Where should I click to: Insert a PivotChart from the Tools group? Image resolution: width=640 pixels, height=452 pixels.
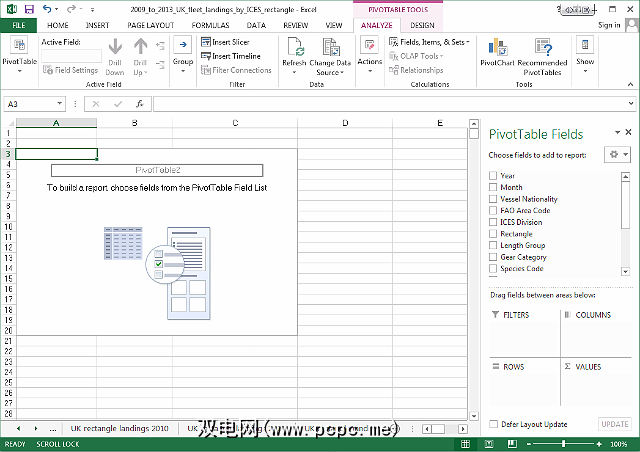click(496, 52)
